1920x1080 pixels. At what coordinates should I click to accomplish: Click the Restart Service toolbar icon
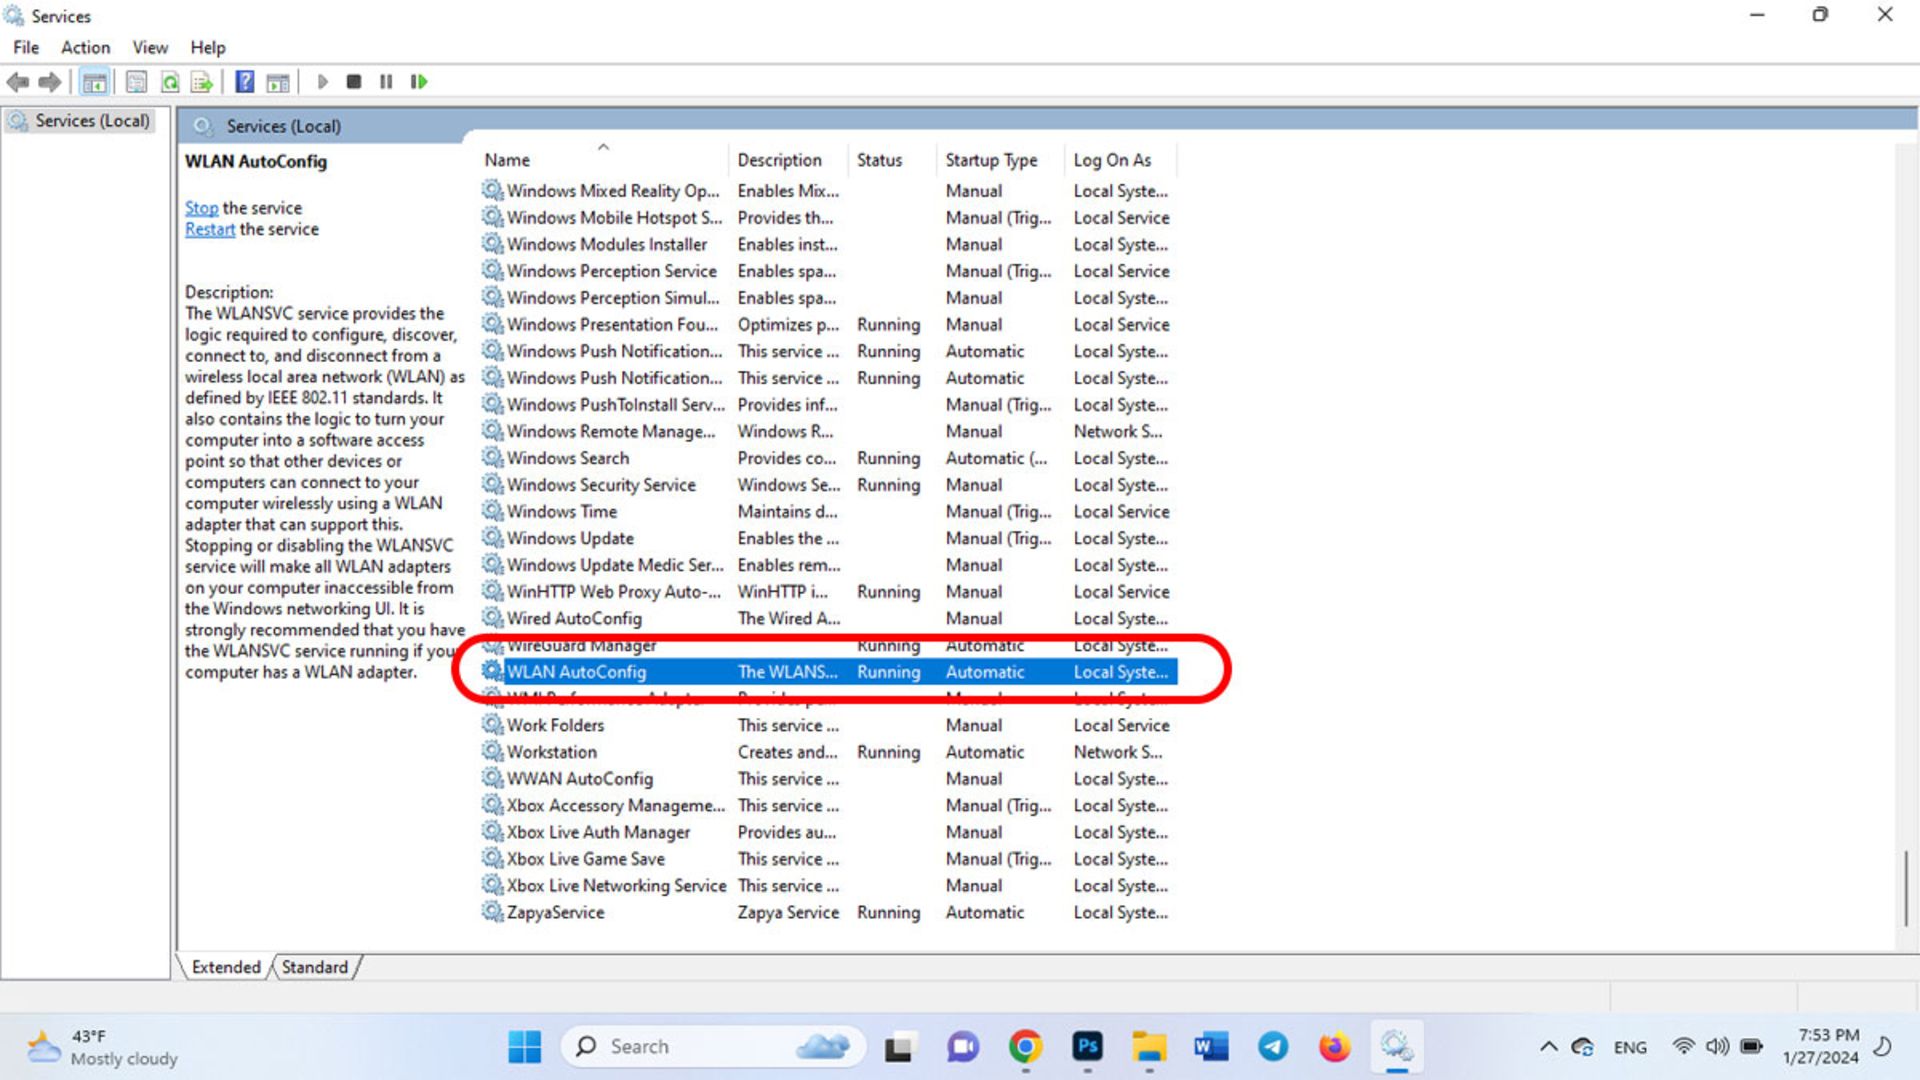pos(419,82)
